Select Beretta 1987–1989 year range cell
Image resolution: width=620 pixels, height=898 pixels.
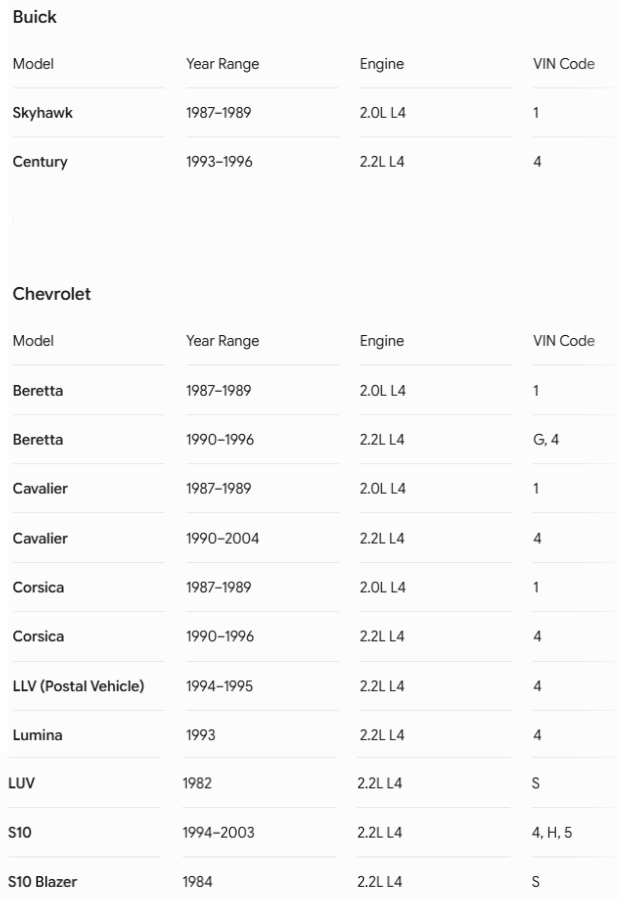(218, 391)
